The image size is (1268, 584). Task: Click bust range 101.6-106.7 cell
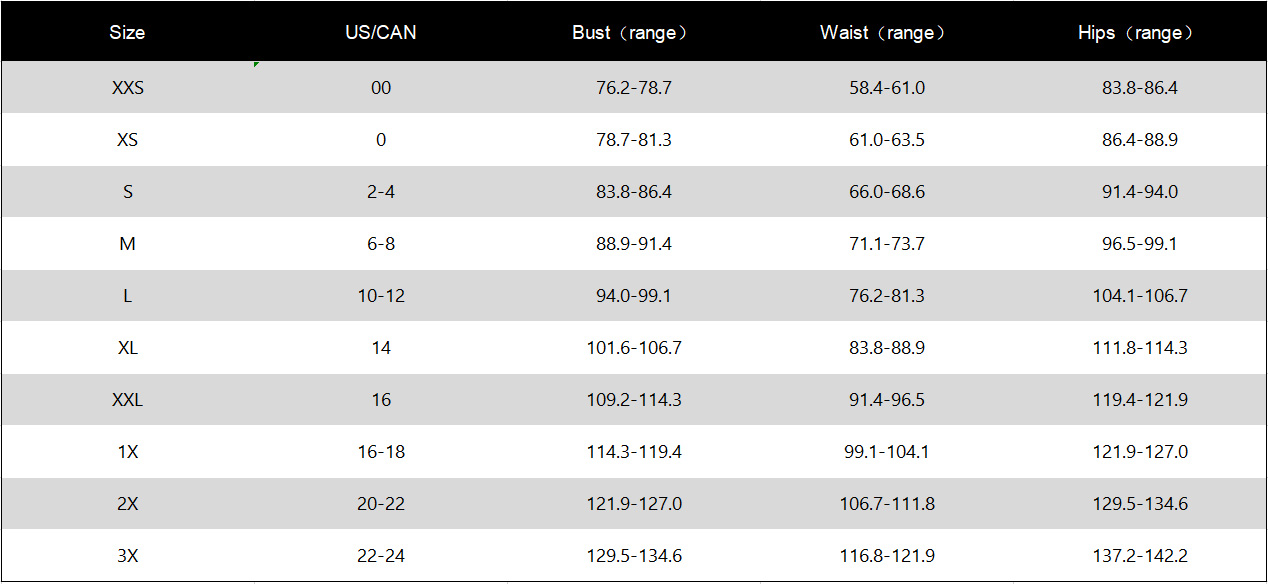633,348
